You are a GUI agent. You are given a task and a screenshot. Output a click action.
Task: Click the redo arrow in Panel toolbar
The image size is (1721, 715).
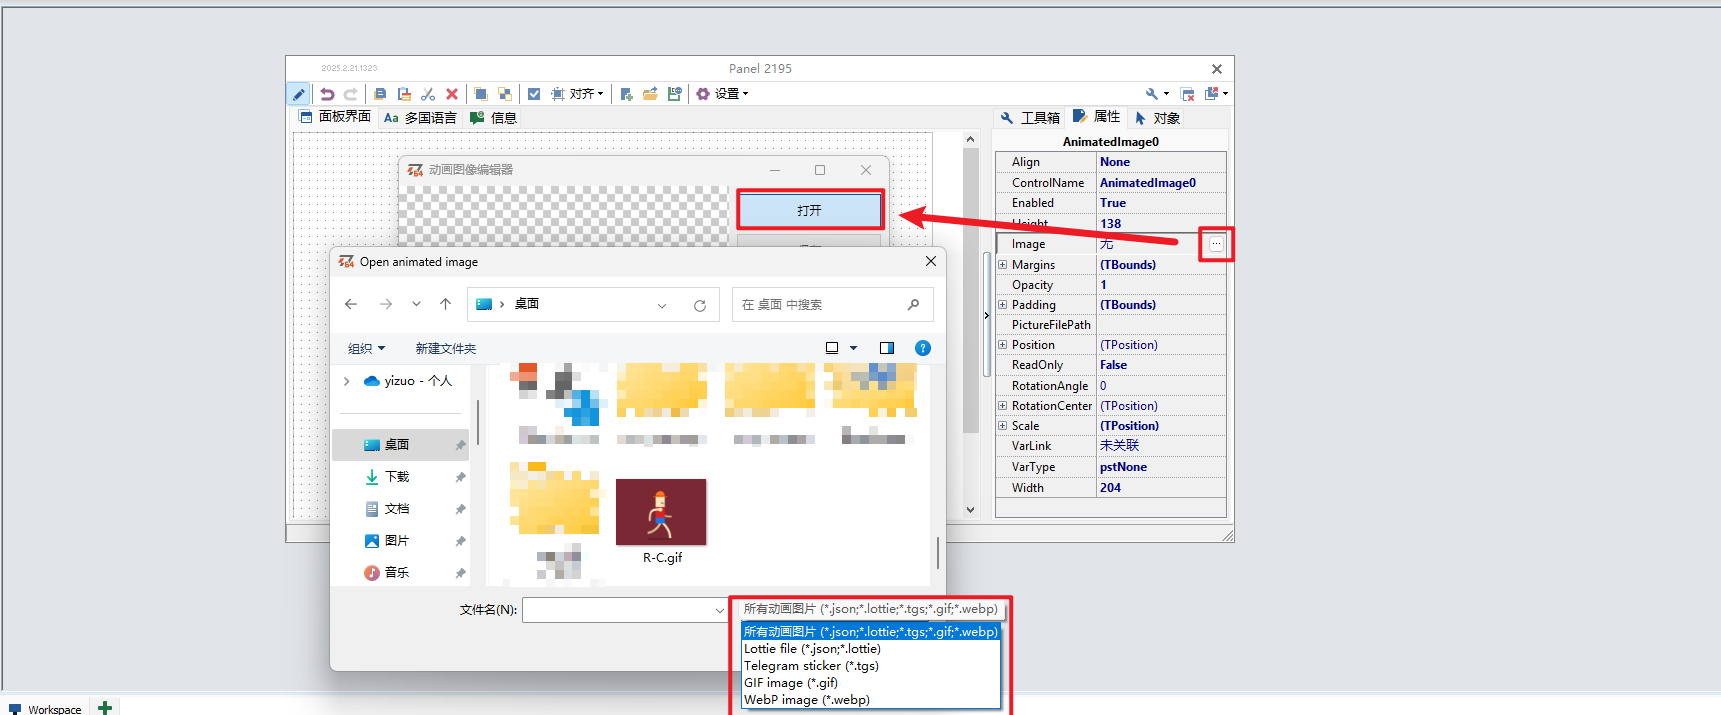(351, 94)
